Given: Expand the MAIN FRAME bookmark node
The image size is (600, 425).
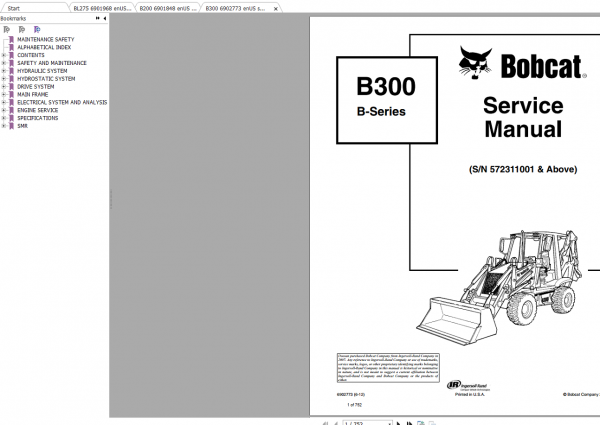Looking at the screenshot, I should [4, 94].
